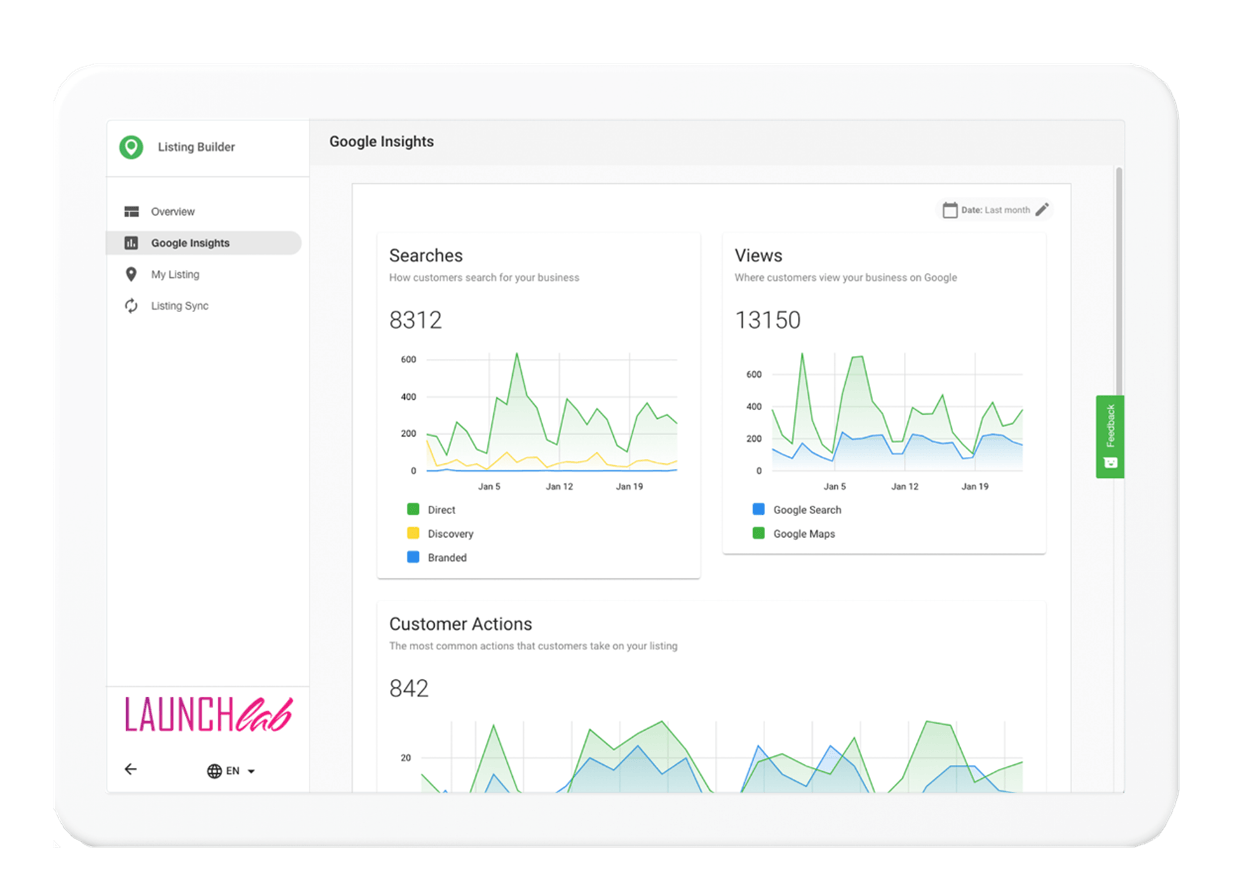The width and height of the screenshot is (1250, 893).
Task: Open the Feedback panel
Action: click(1109, 435)
